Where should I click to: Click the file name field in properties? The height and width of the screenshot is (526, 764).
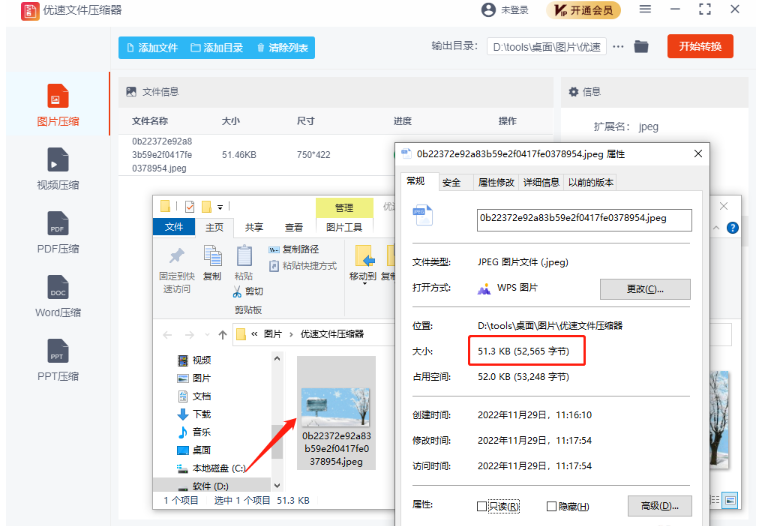click(x=584, y=220)
